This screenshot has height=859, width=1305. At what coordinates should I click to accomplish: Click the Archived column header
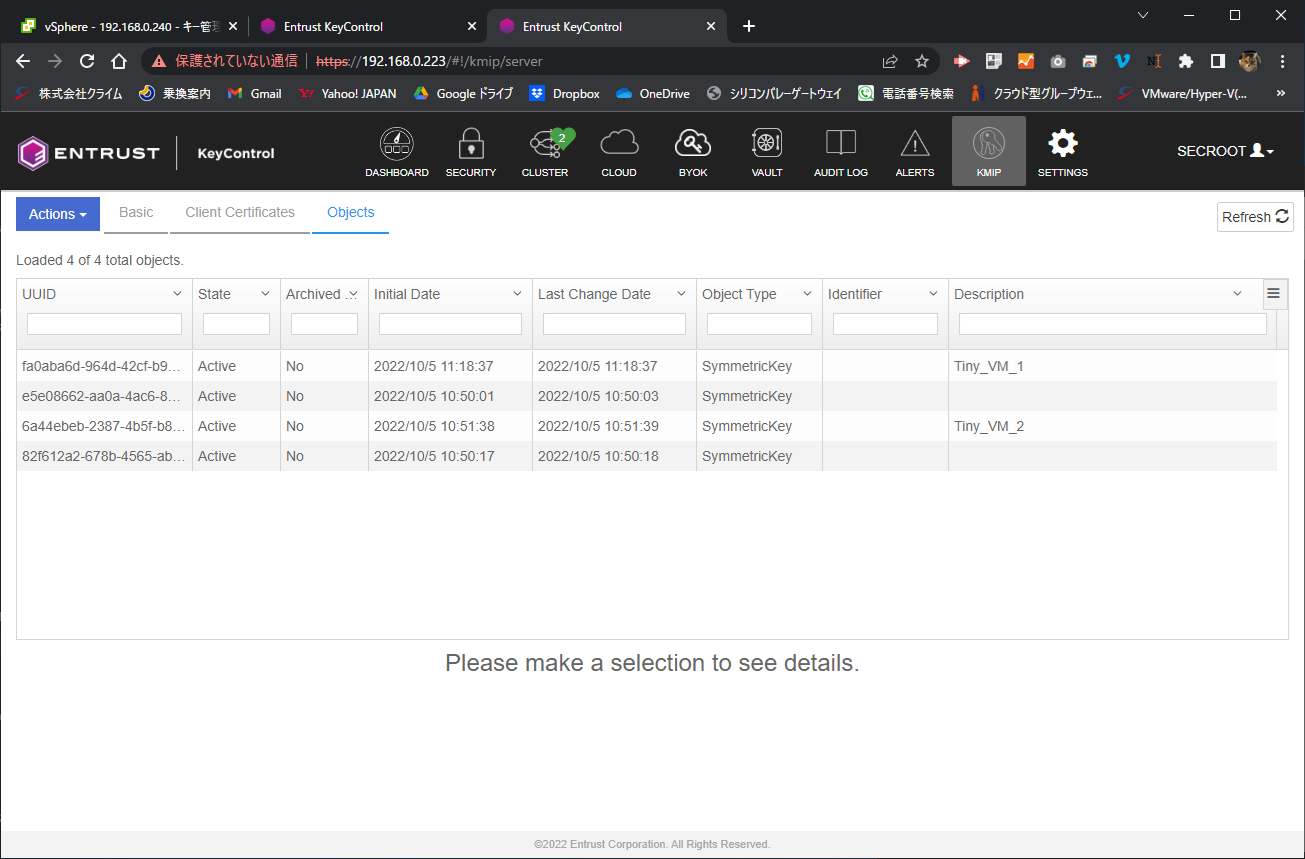click(x=323, y=294)
